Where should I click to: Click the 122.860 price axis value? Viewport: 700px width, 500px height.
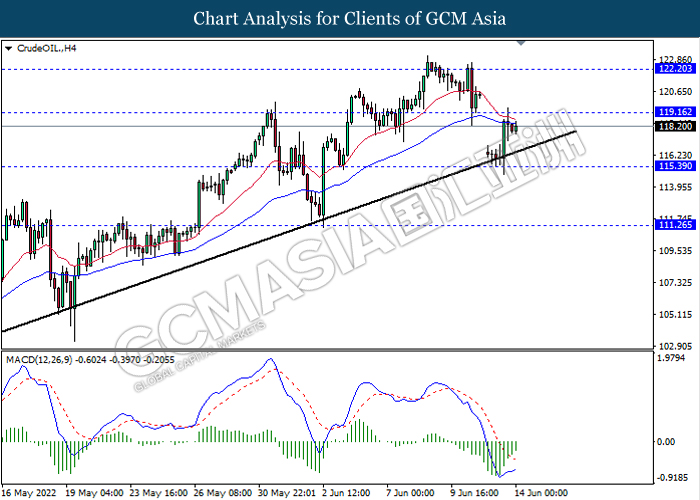675,59
